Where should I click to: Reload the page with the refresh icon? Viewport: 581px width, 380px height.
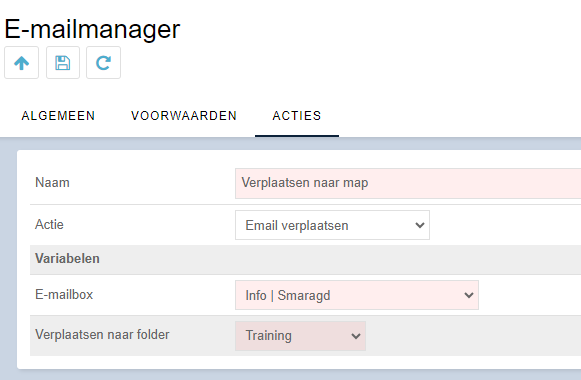[103, 63]
